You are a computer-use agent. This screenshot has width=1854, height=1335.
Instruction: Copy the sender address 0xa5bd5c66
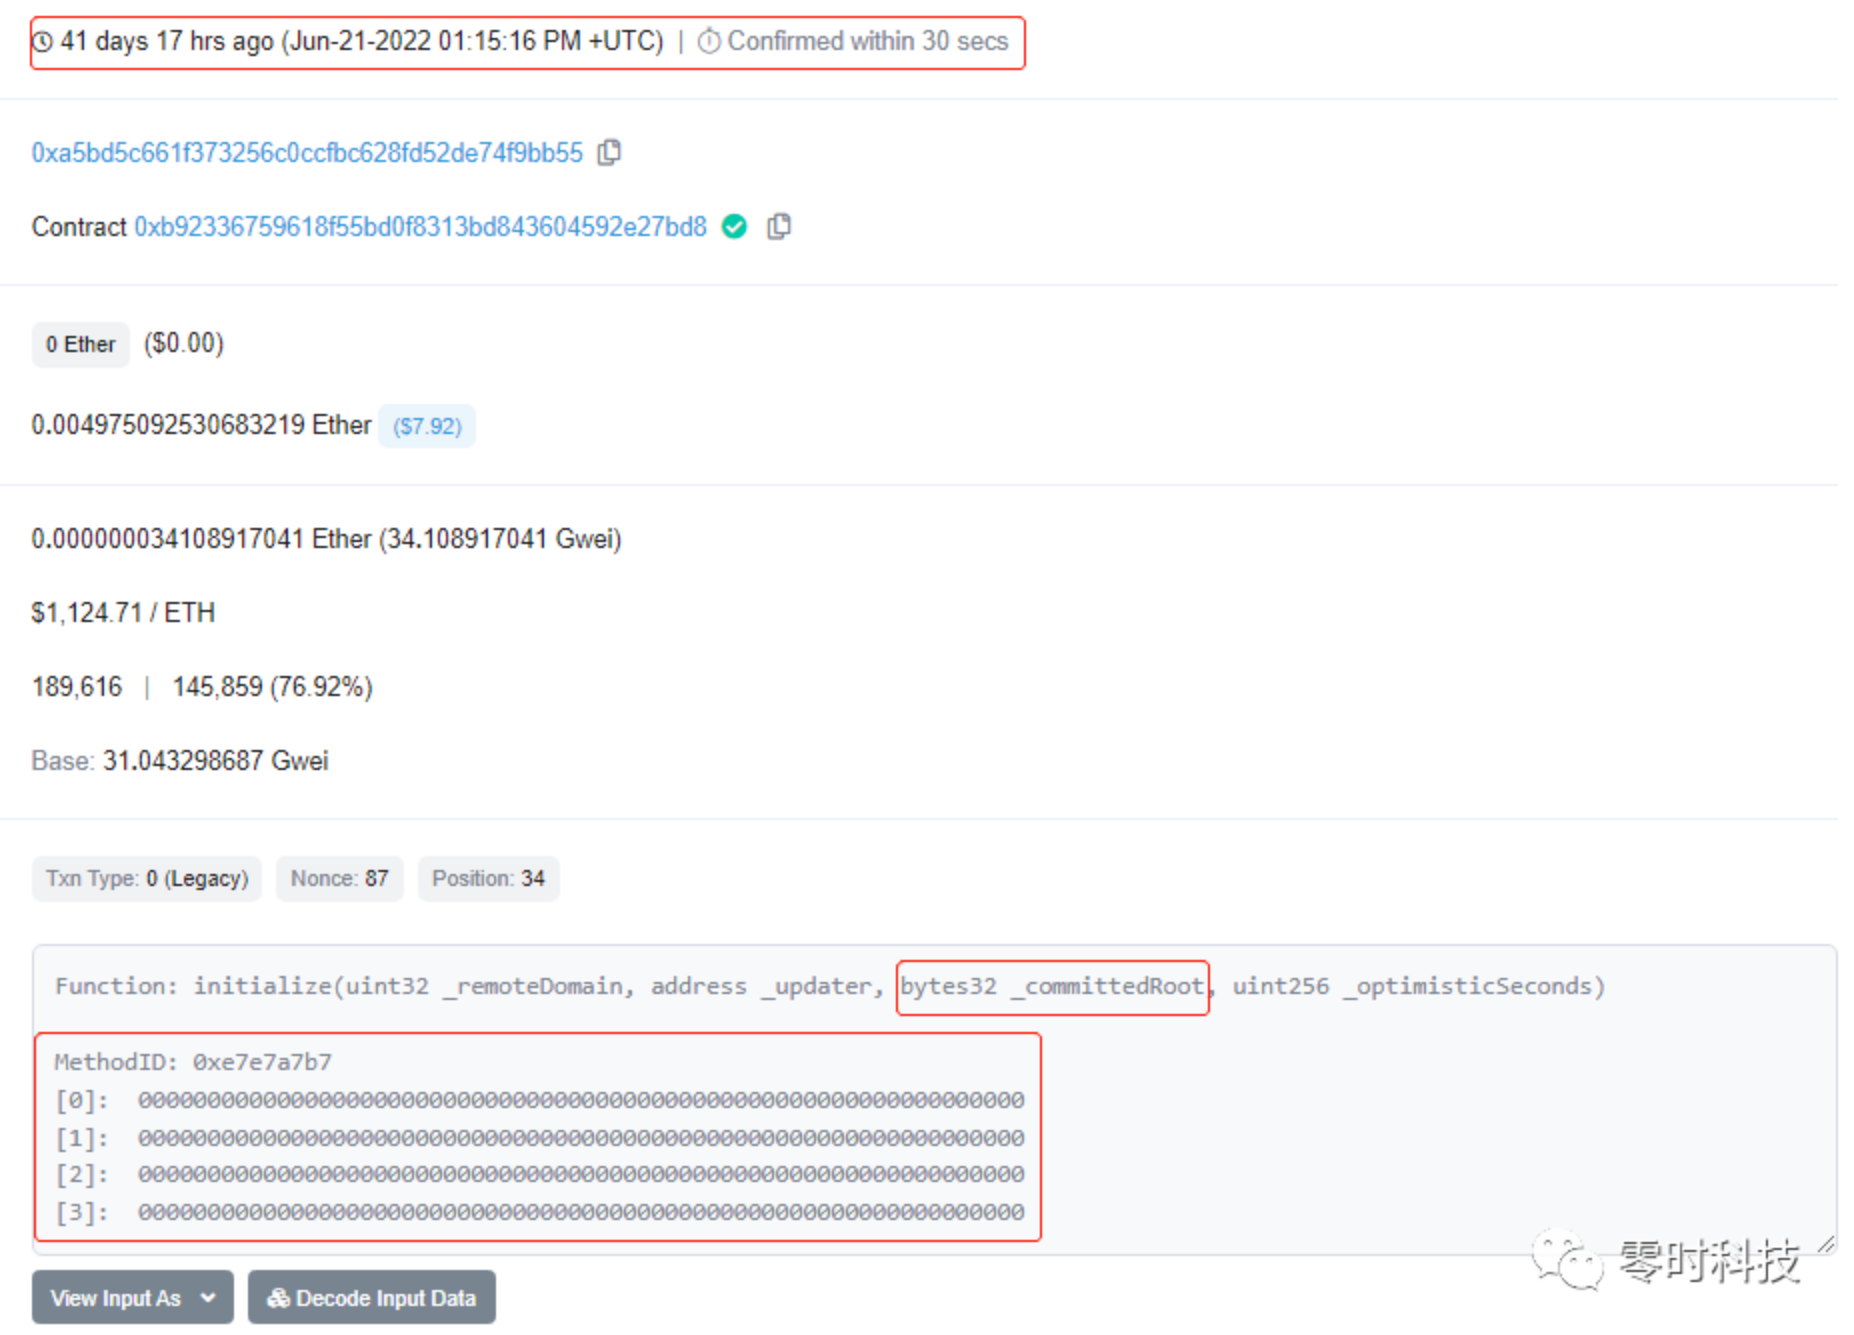pyautogui.click(x=609, y=152)
